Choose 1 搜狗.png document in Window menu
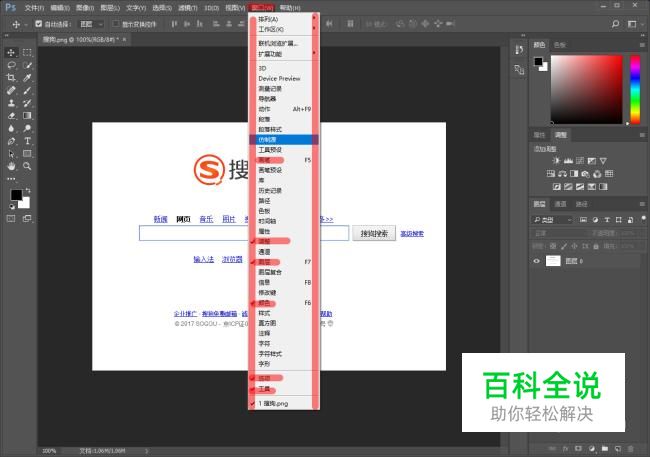 [x=284, y=403]
